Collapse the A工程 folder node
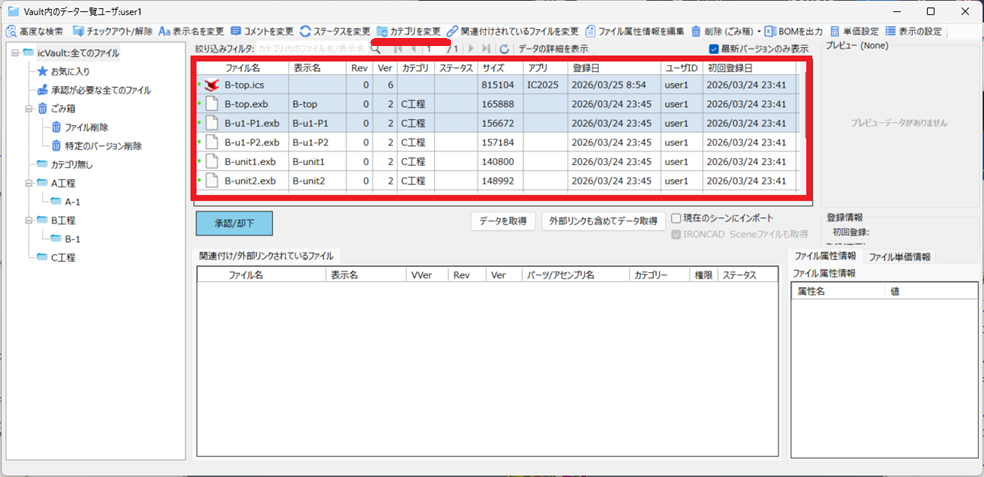 pyautogui.click(x=27, y=183)
